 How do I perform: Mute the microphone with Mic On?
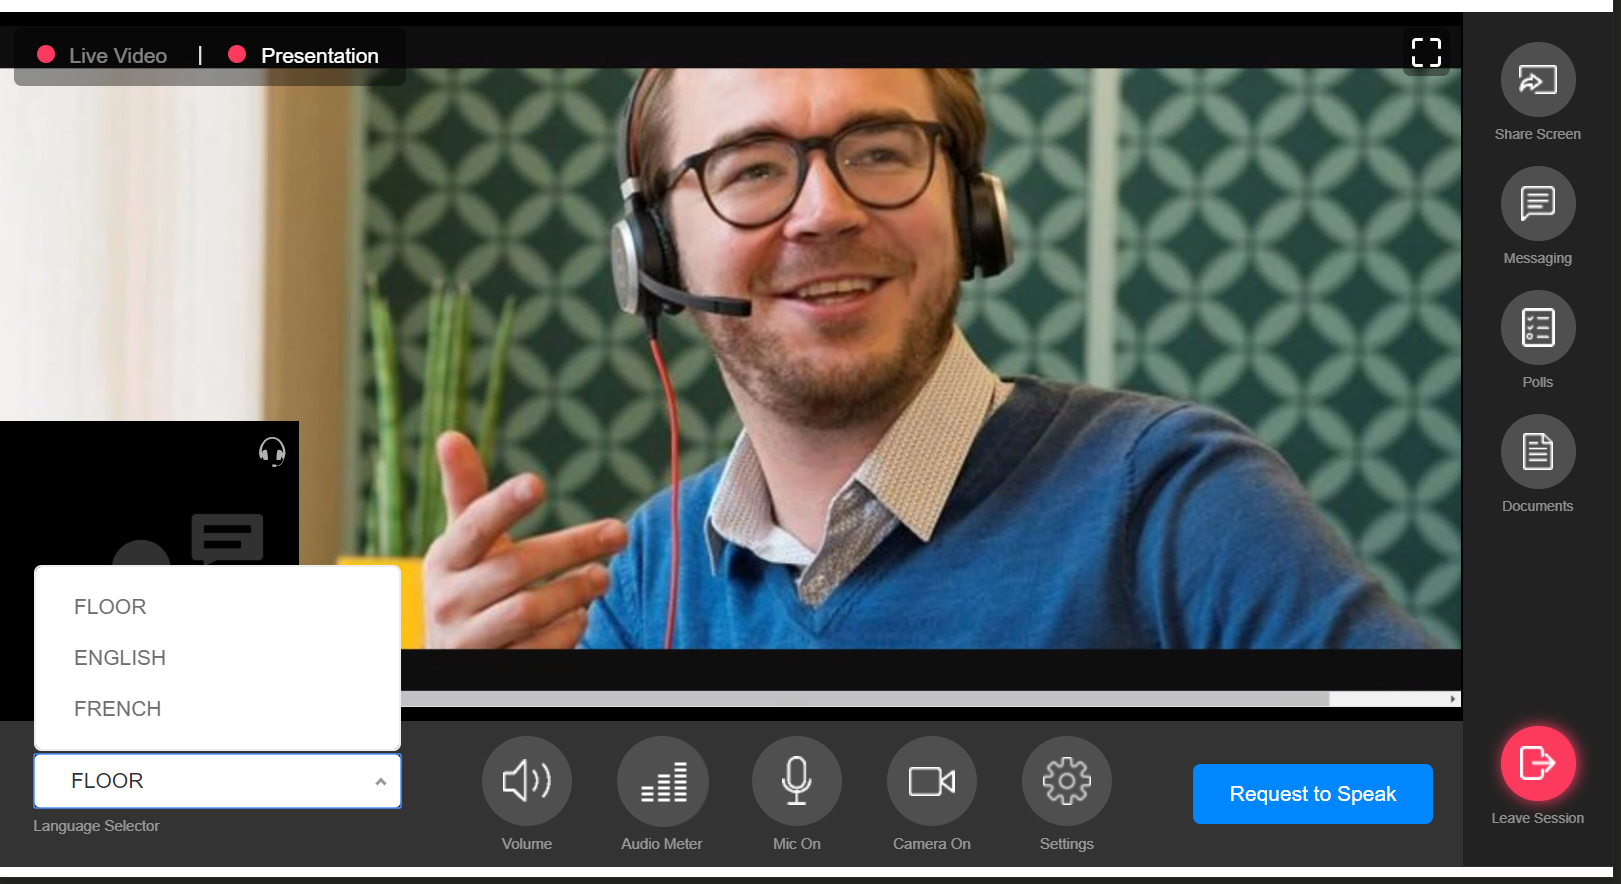click(797, 781)
